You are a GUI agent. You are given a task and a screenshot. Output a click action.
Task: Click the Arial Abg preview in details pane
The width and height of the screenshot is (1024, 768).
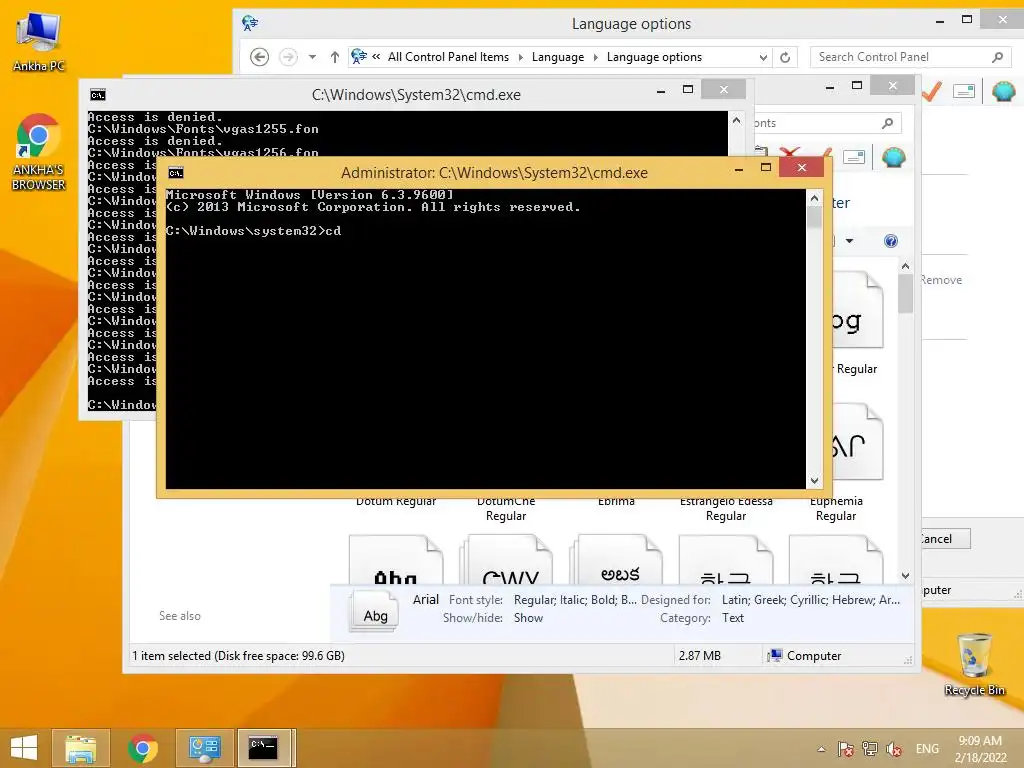[375, 613]
